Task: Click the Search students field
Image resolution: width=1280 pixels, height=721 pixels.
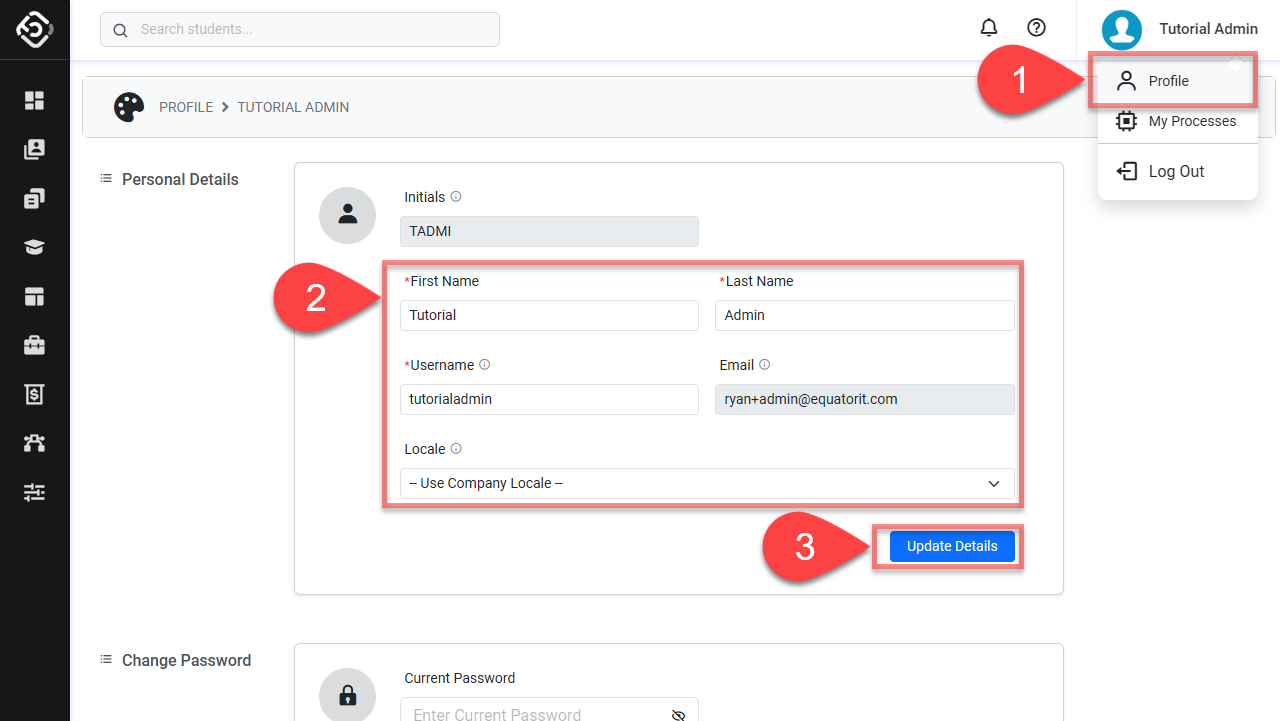Action: [x=300, y=29]
